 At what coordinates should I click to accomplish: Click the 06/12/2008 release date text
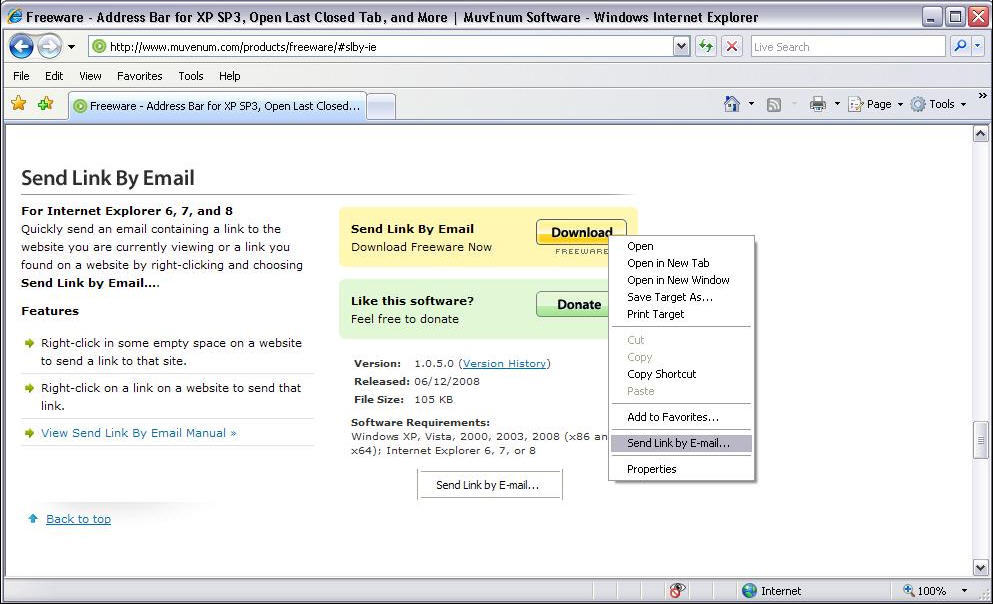(447, 382)
